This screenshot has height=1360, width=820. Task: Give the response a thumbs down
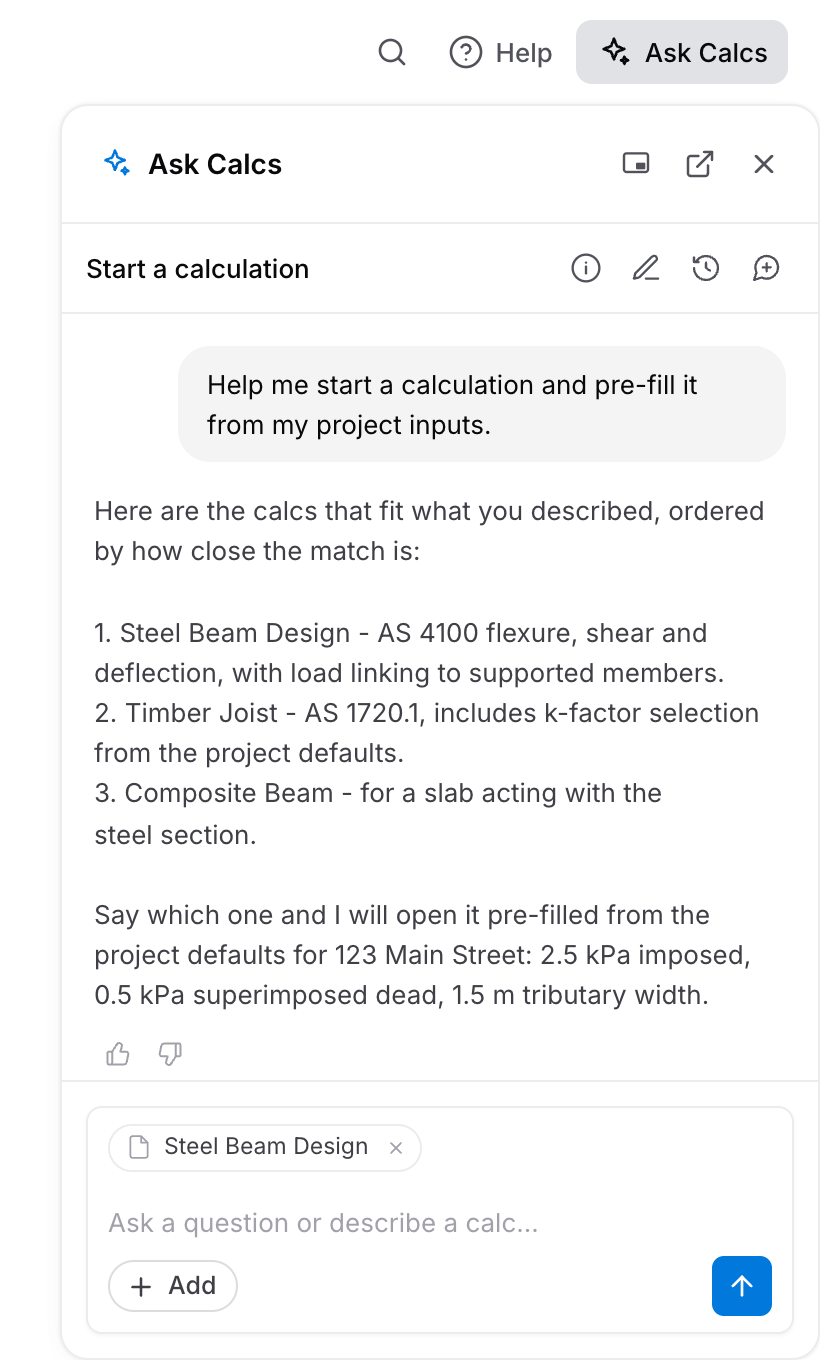(171, 1054)
